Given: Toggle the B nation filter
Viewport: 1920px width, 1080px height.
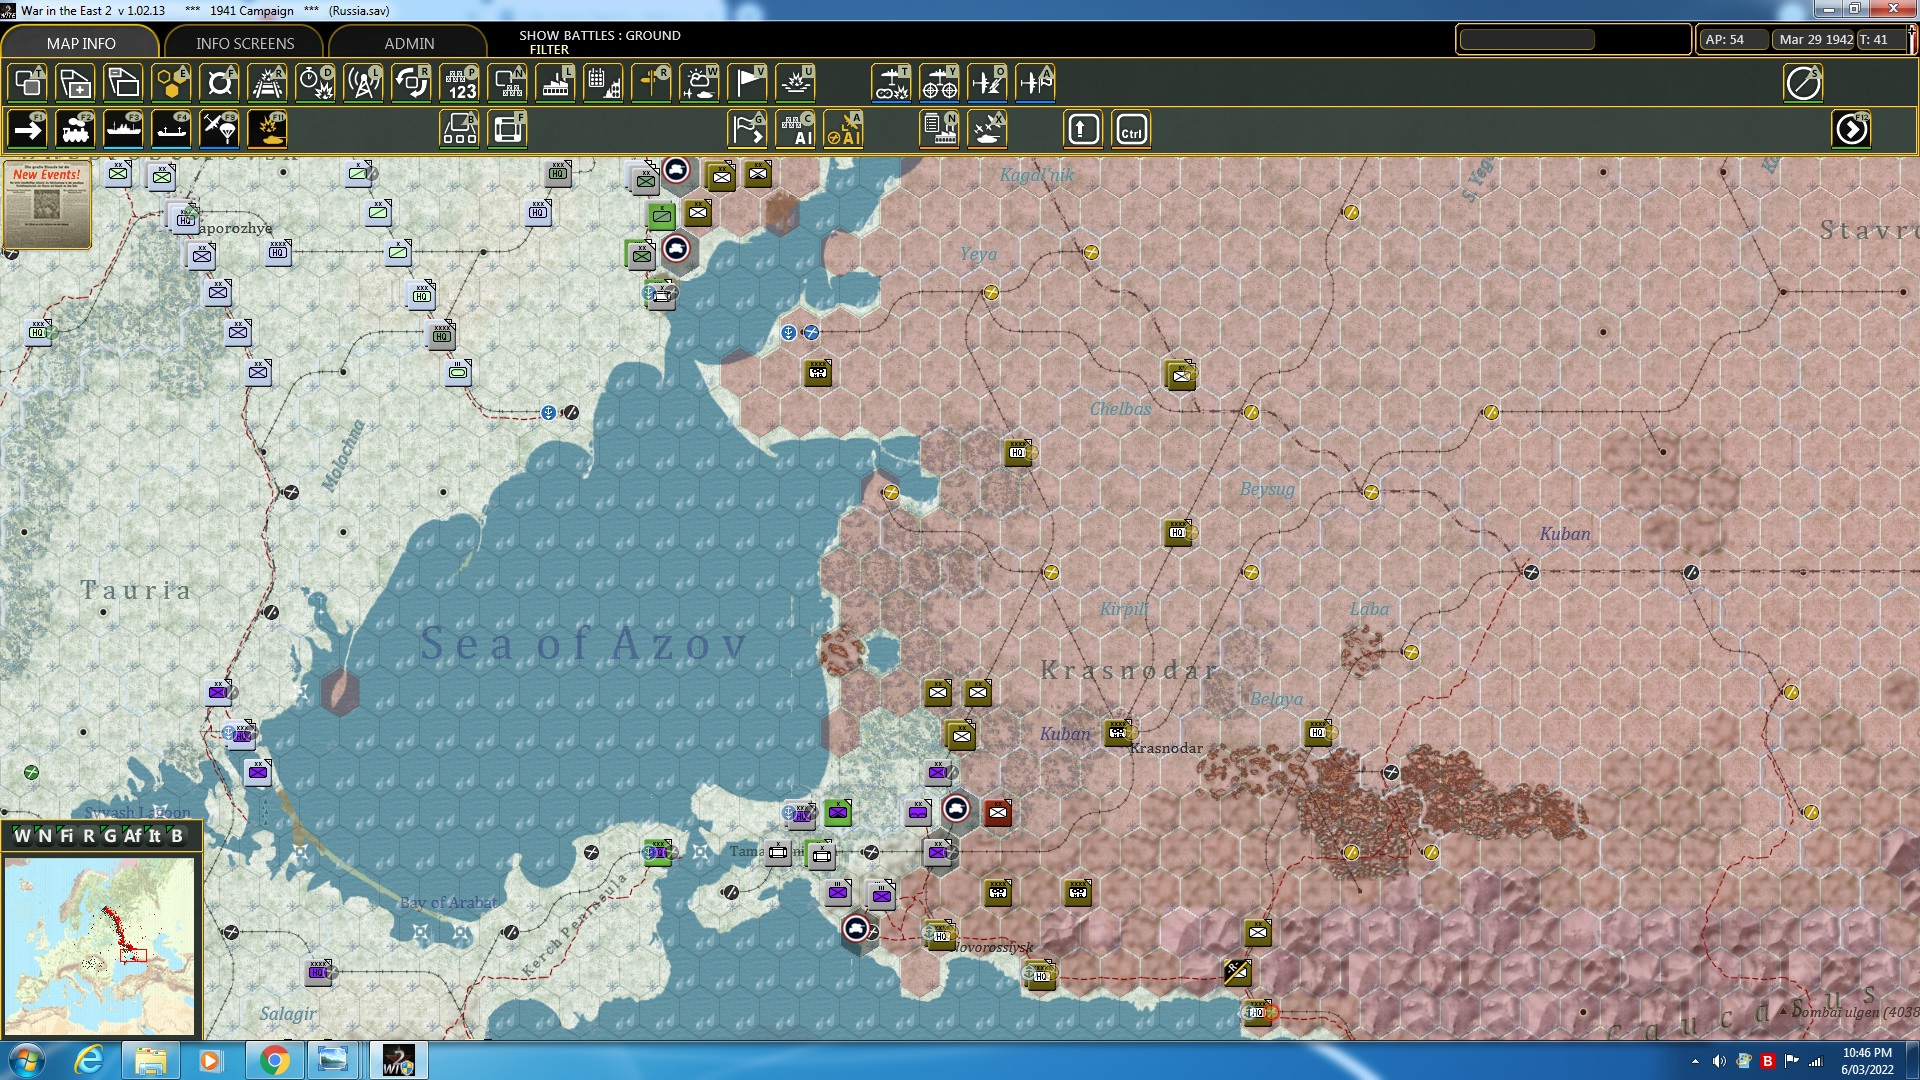Looking at the screenshot, I should click(x=177, y=836).
